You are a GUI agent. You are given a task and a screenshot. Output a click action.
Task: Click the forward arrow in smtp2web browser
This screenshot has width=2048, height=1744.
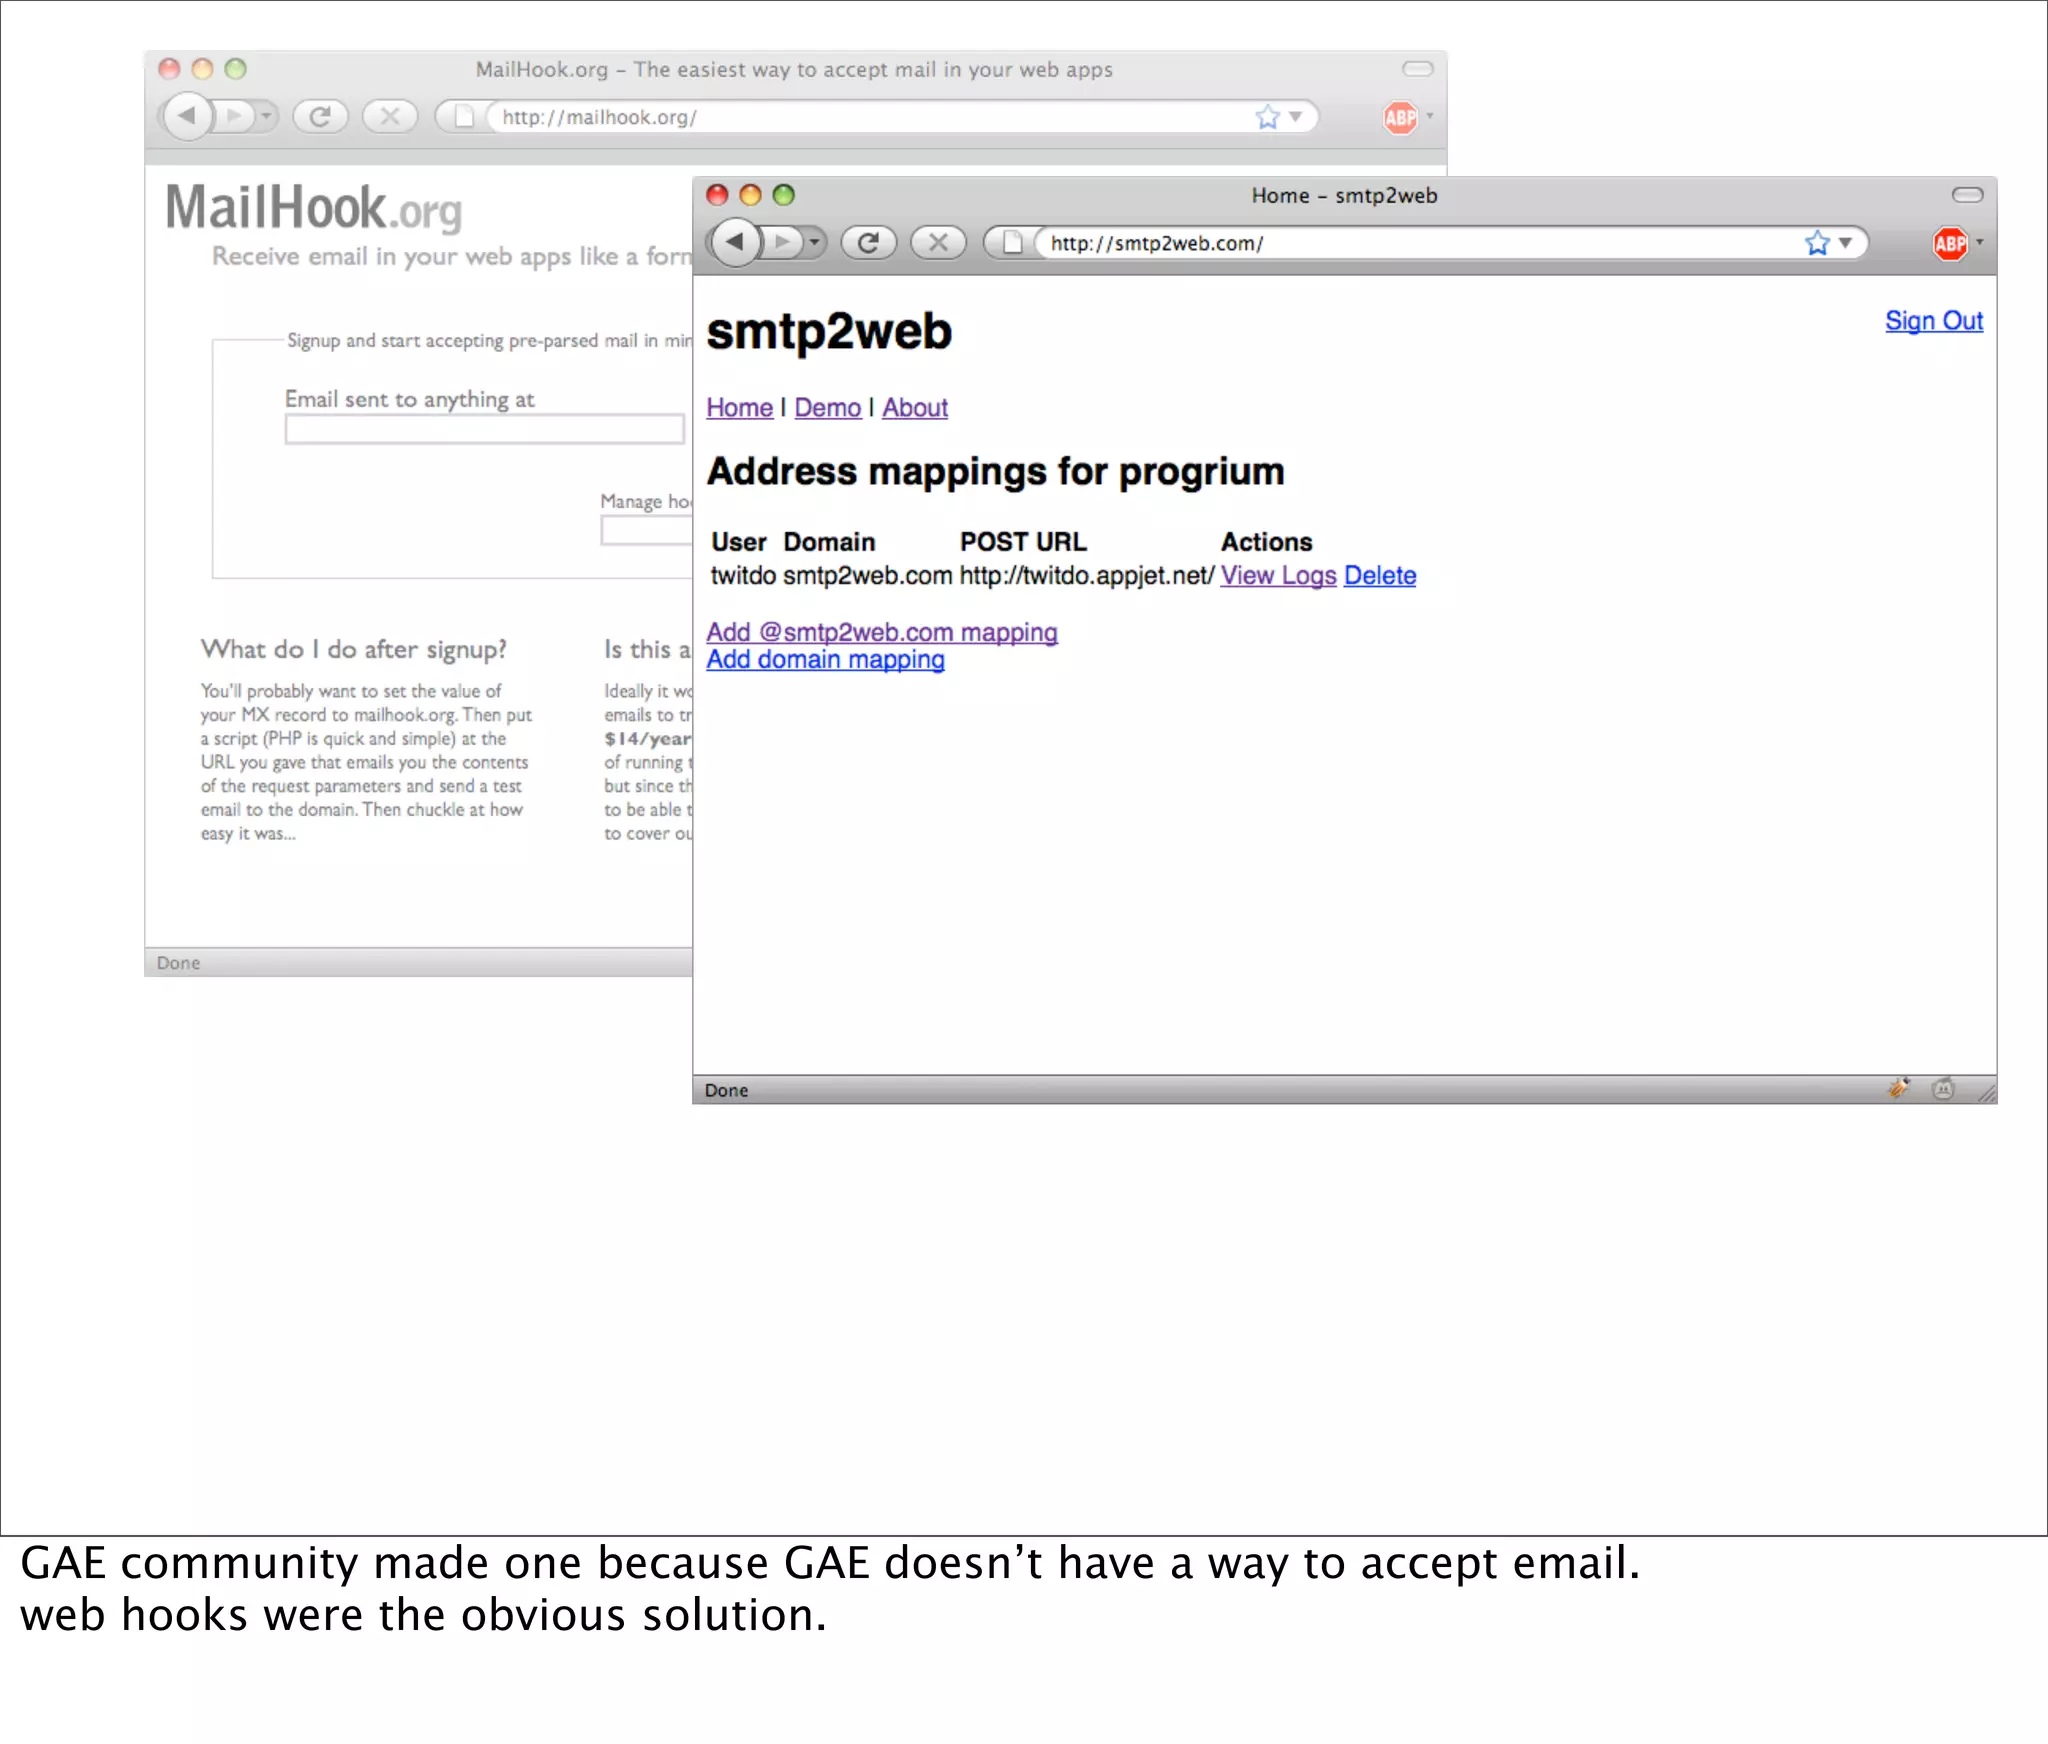tap(783, 242)
